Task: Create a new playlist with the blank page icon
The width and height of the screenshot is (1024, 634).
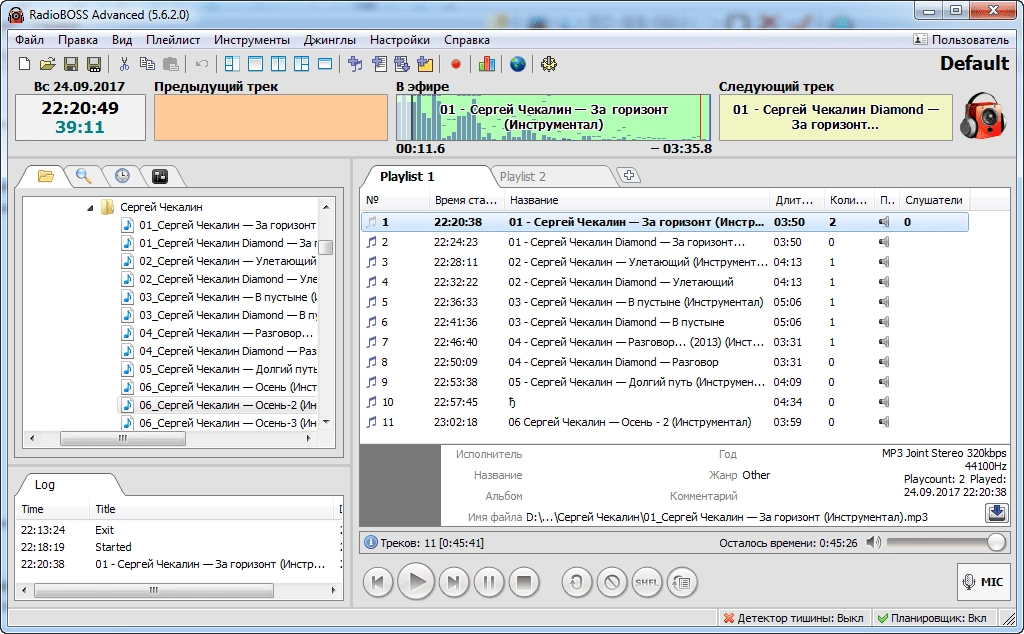Action: pos(24,64)
